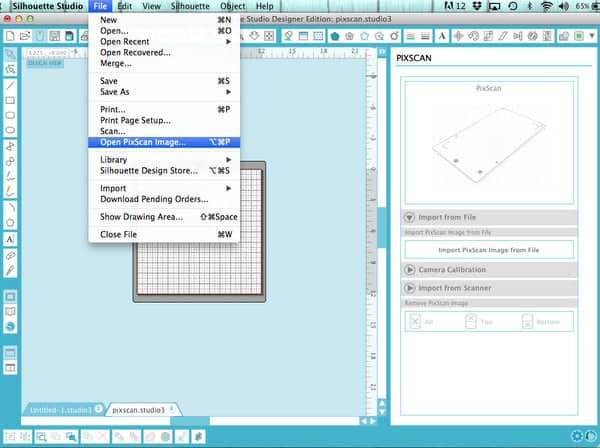Open the Bluetooth status icon in menu bar

530,6
